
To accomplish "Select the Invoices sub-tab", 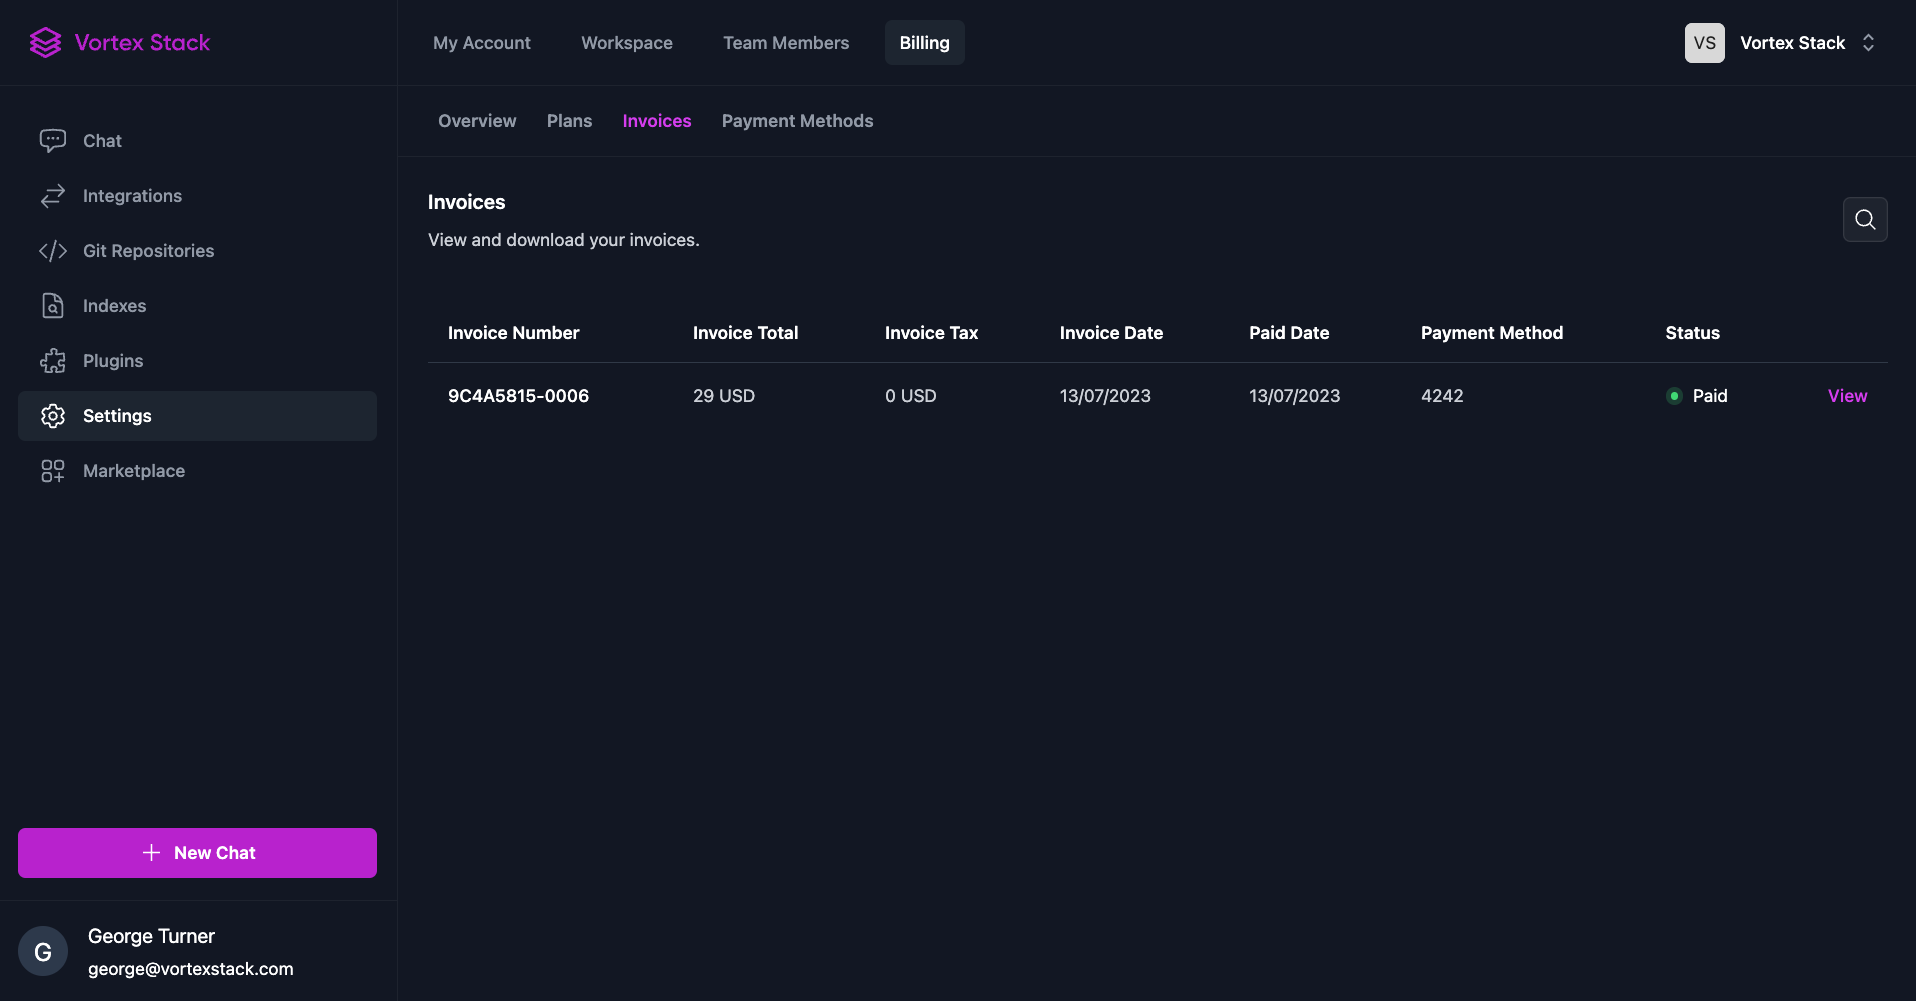I will (x=657, y=121).
